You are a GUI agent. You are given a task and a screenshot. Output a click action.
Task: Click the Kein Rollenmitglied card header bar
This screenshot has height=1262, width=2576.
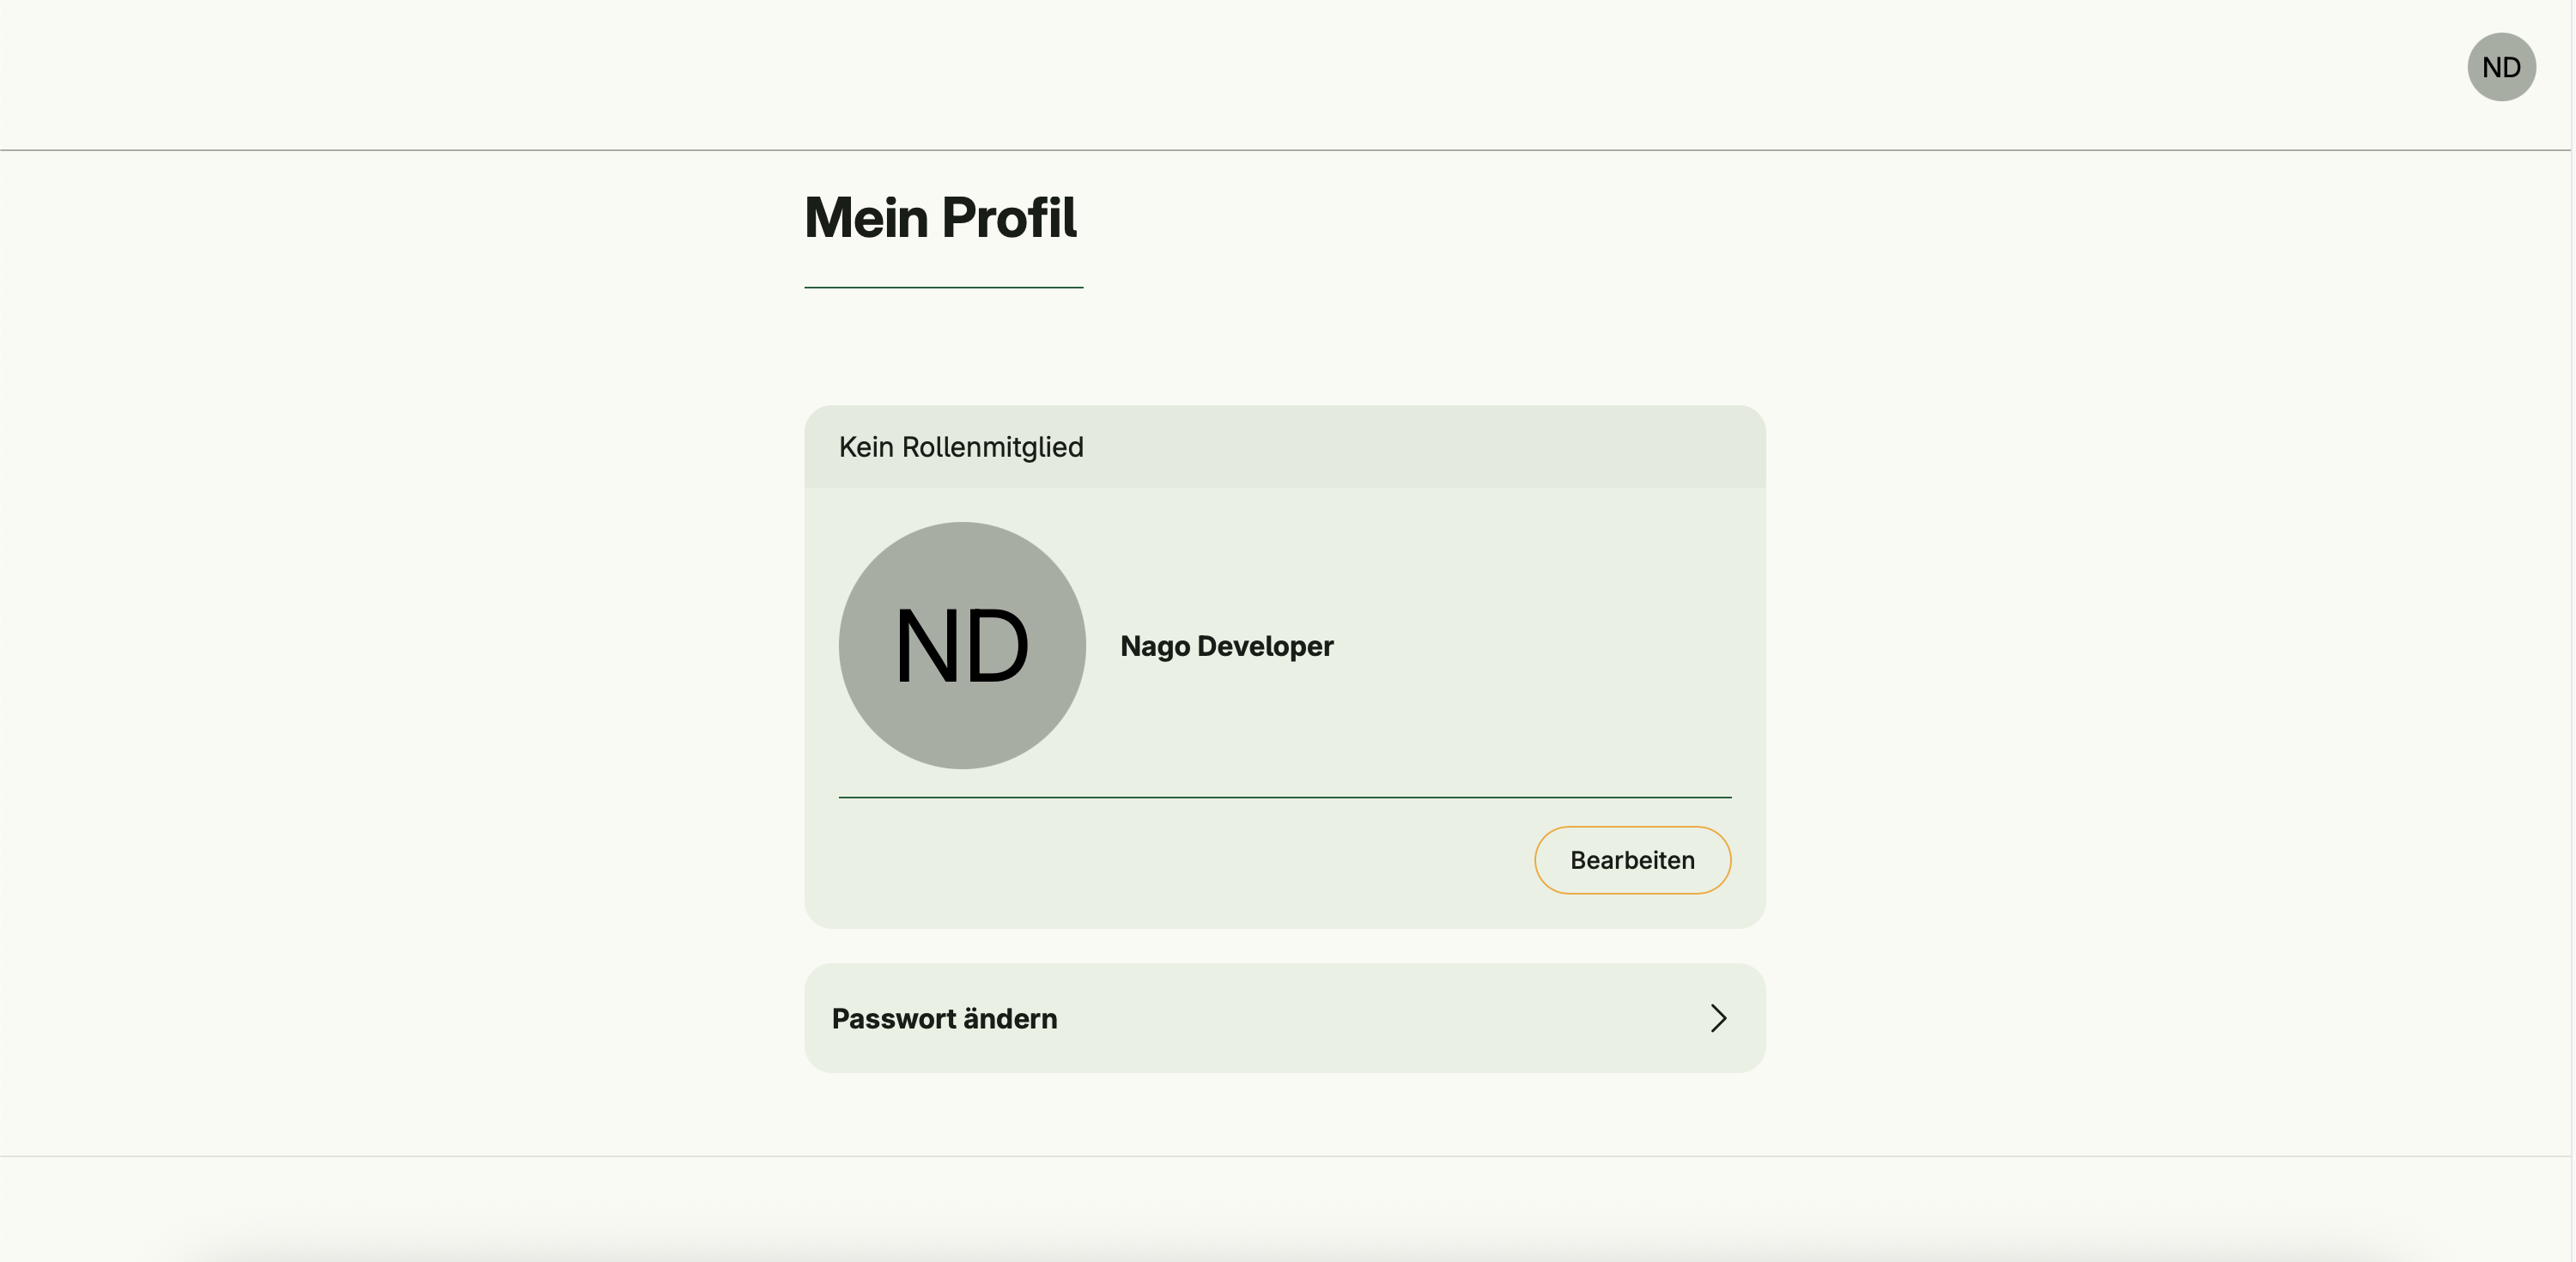[1400, 447]
